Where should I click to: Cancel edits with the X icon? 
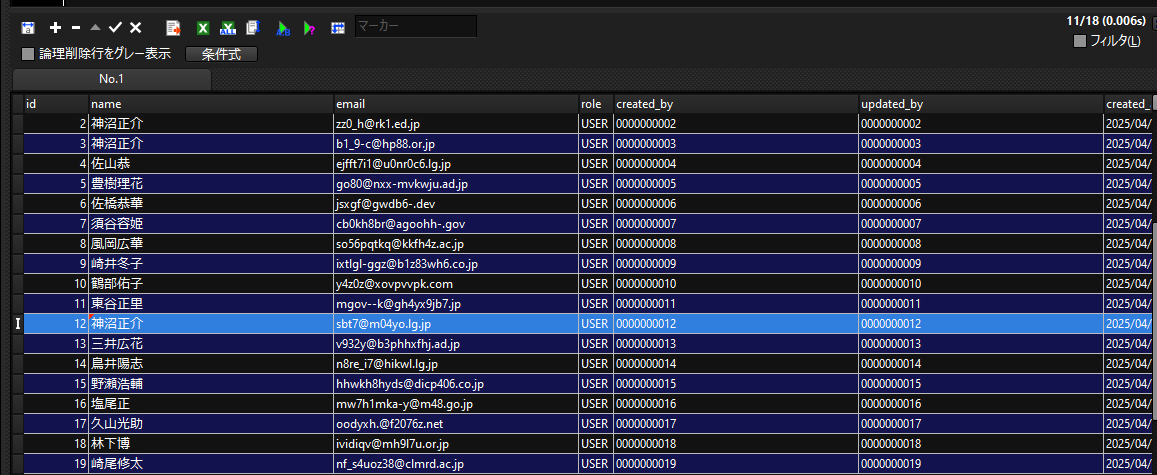(136, 28)
